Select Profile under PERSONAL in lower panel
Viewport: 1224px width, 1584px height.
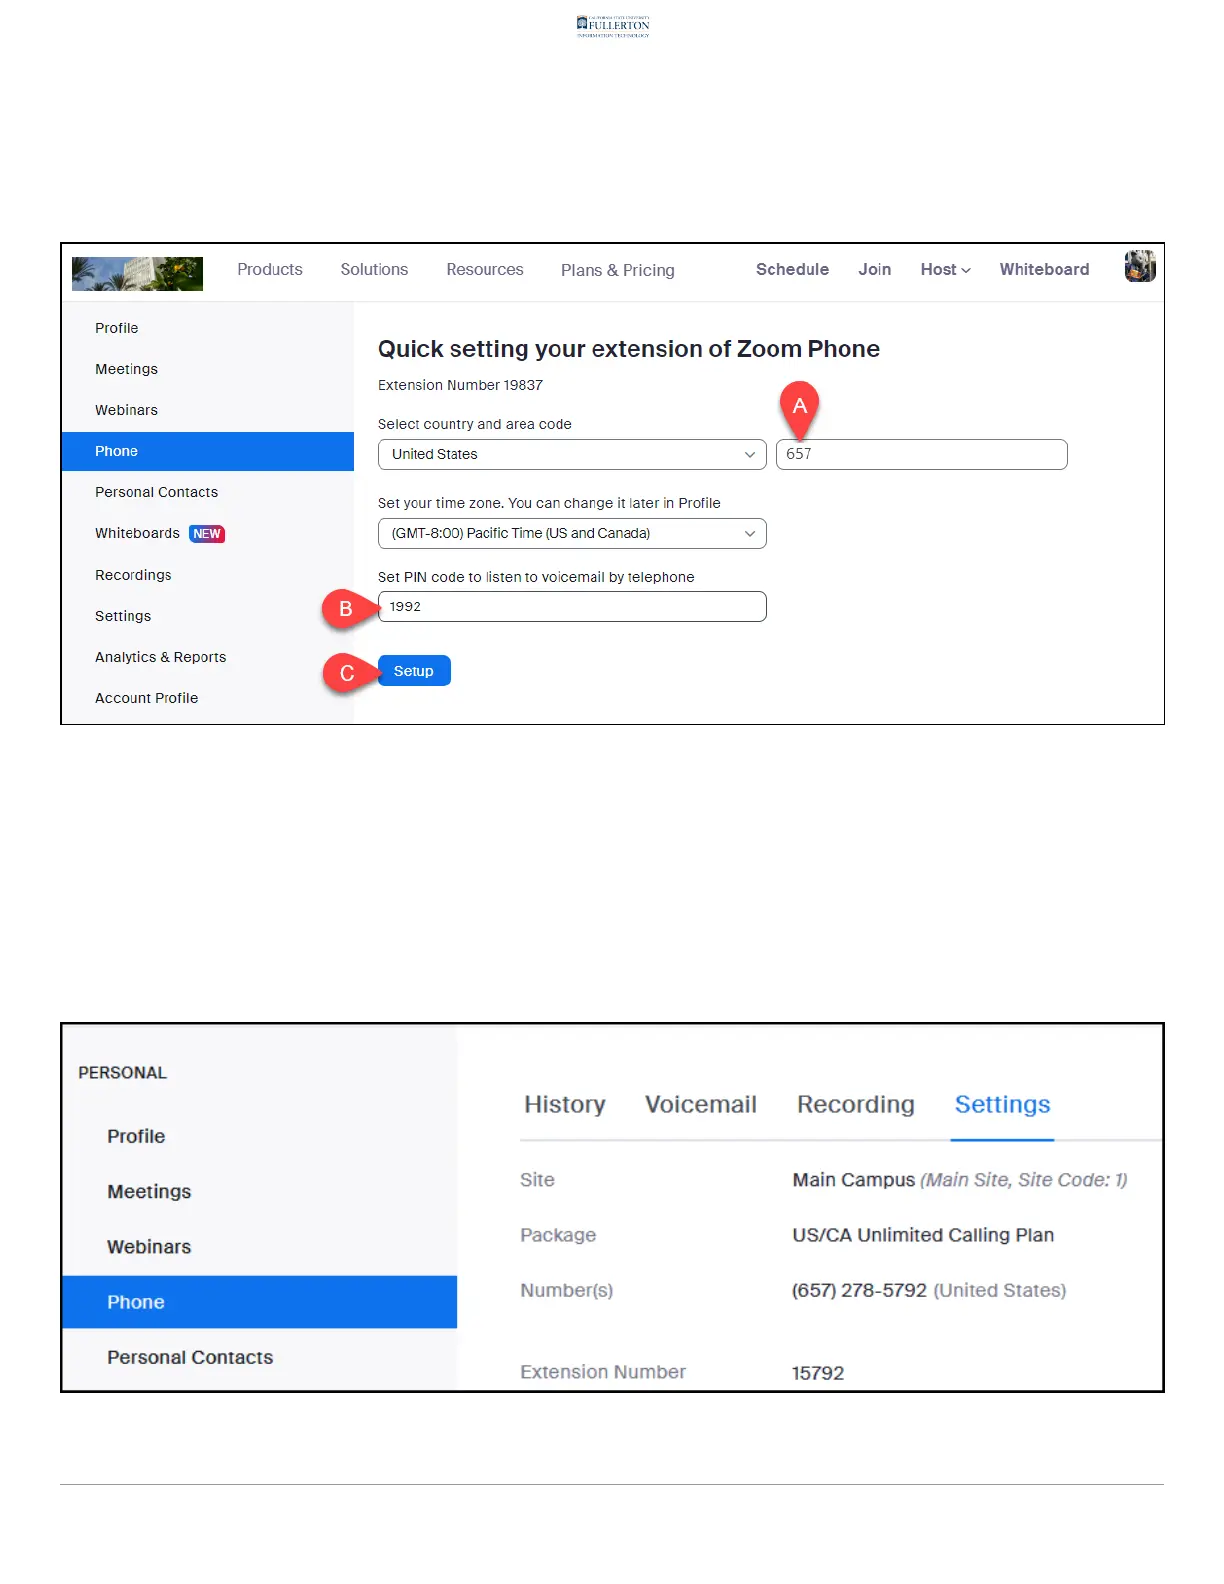136,1137
